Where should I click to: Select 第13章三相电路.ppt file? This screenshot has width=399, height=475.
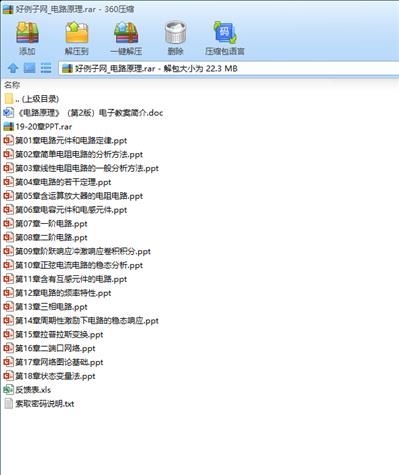(45, 307)
